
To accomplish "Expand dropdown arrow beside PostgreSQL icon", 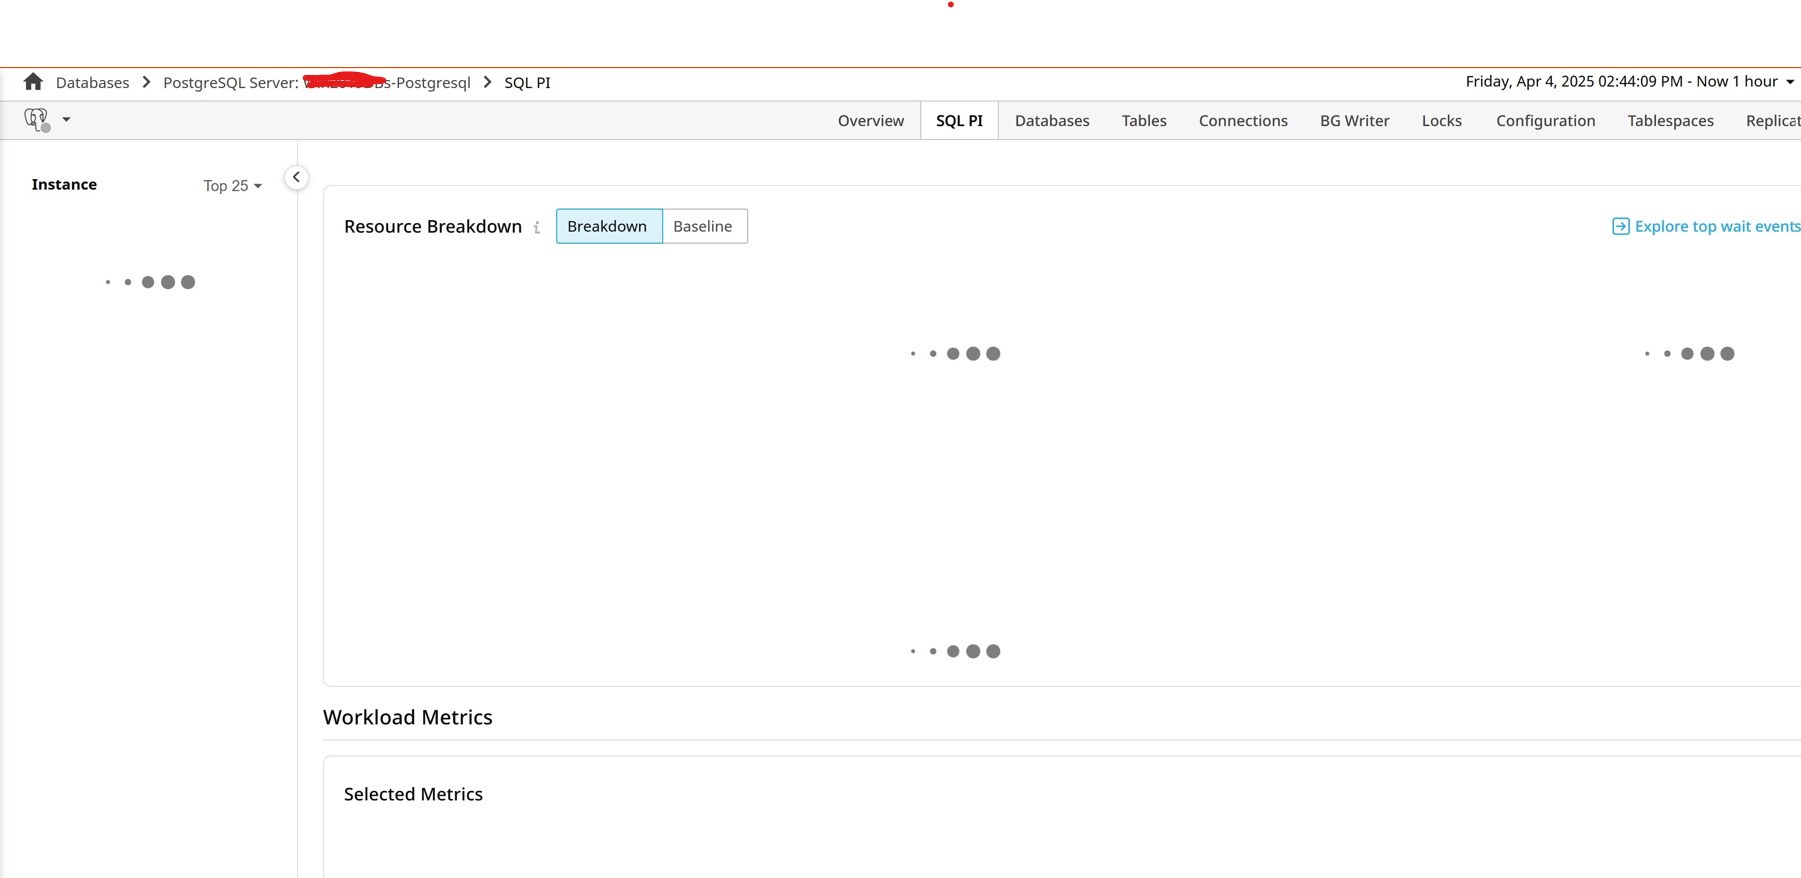I will [66, 120].
